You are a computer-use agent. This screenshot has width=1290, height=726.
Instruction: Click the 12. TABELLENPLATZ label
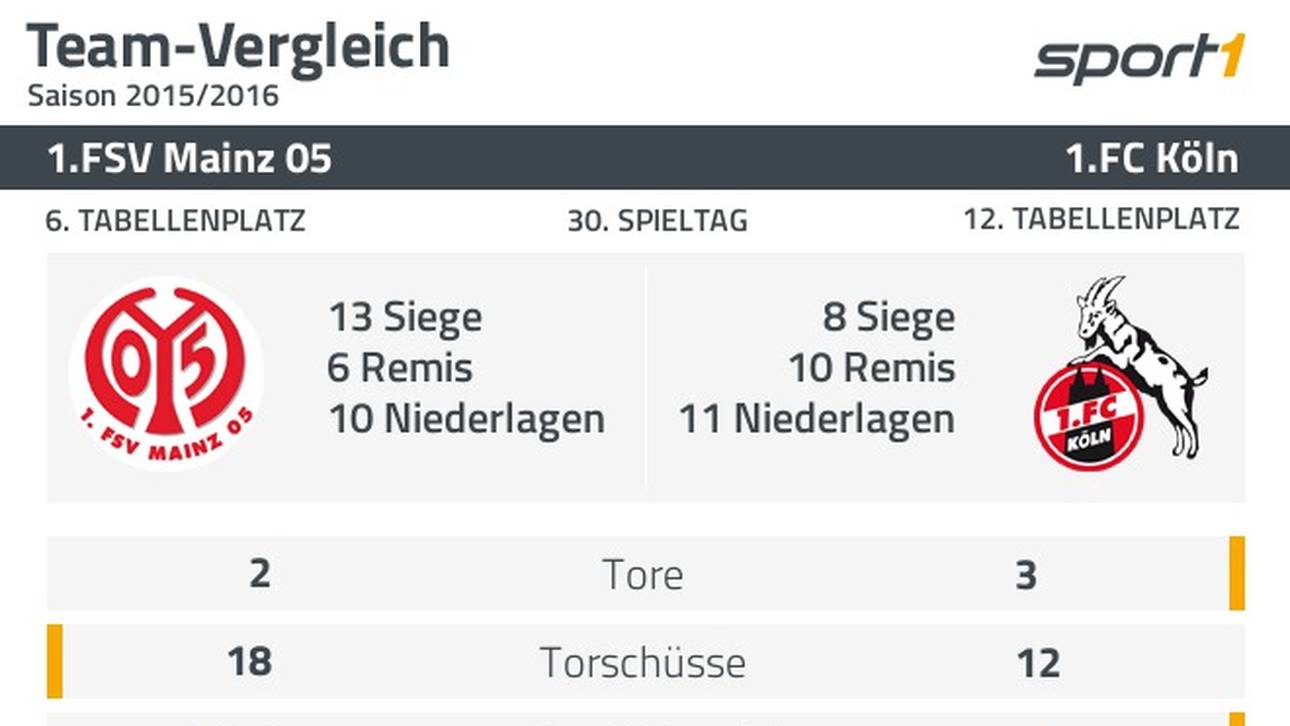coord(1101,219)
